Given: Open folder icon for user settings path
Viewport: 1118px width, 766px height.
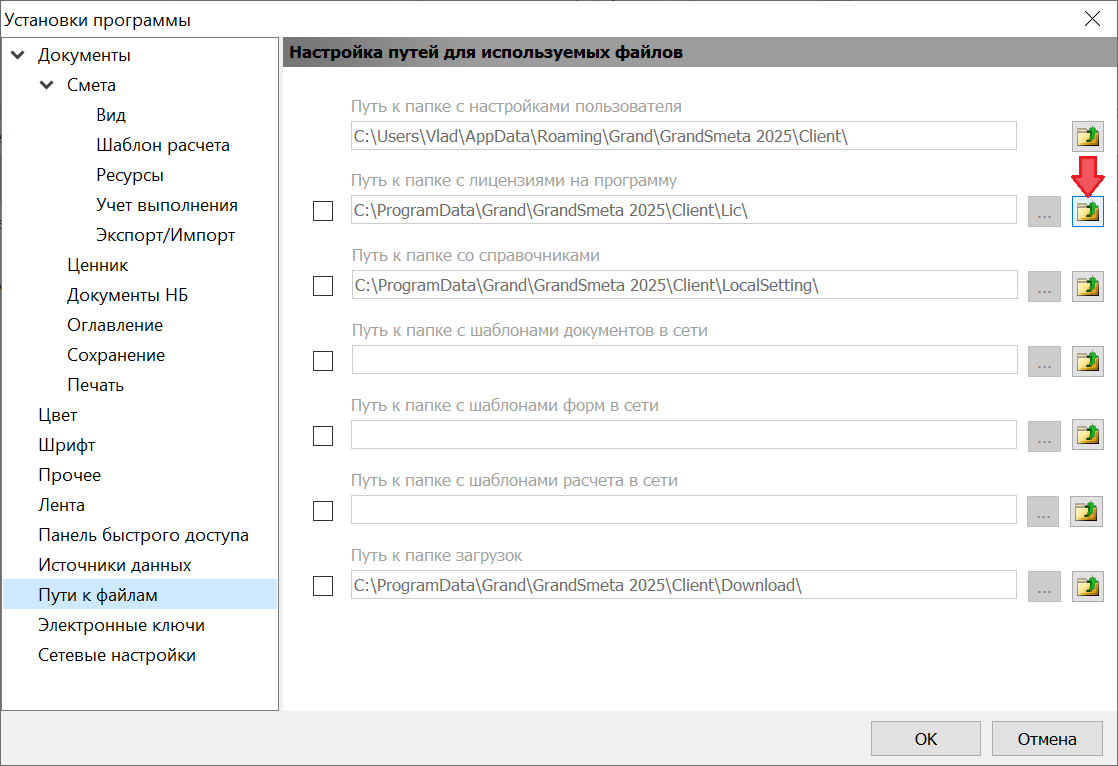Looking at the screenshot, I should (1087, 136).
